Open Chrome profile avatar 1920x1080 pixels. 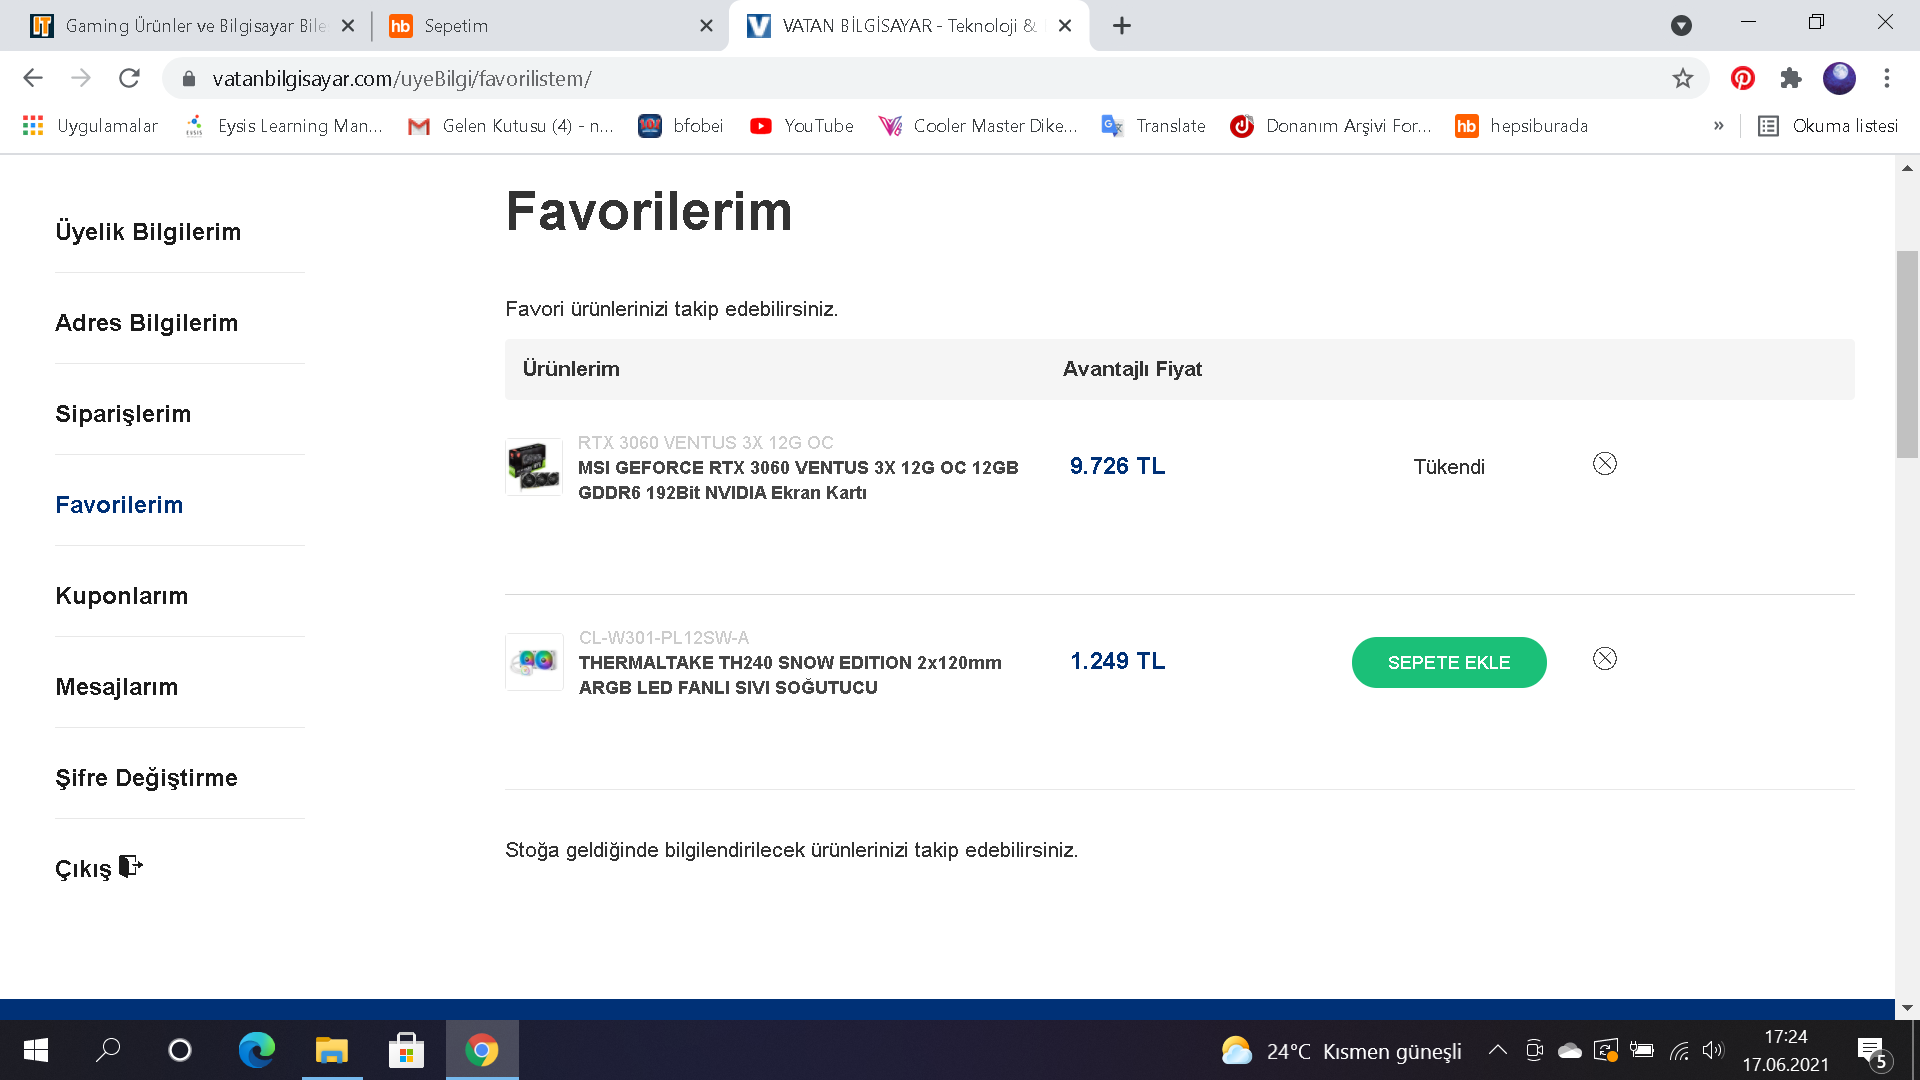1839,78
